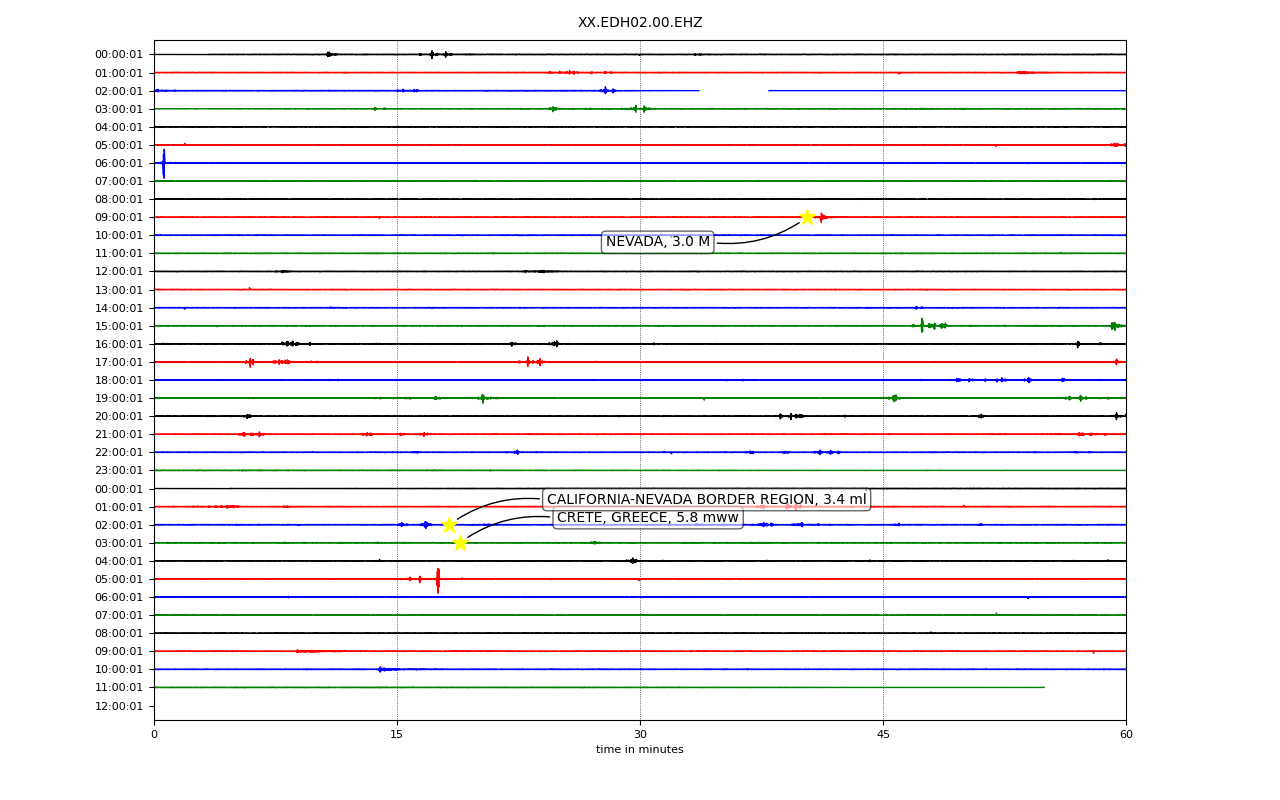
Task: Click the large red spike on the second 05:00:01 trace
Action: 438,580
